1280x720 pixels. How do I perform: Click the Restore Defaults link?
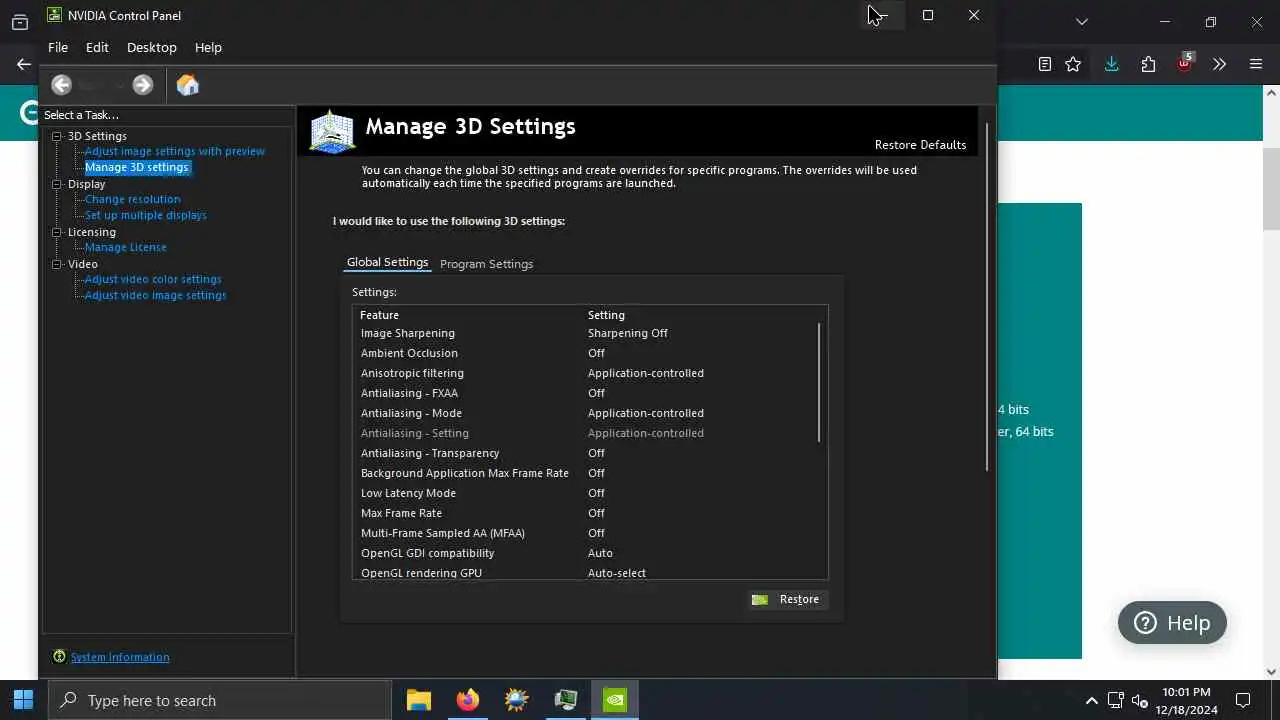[x=920, y=145]
